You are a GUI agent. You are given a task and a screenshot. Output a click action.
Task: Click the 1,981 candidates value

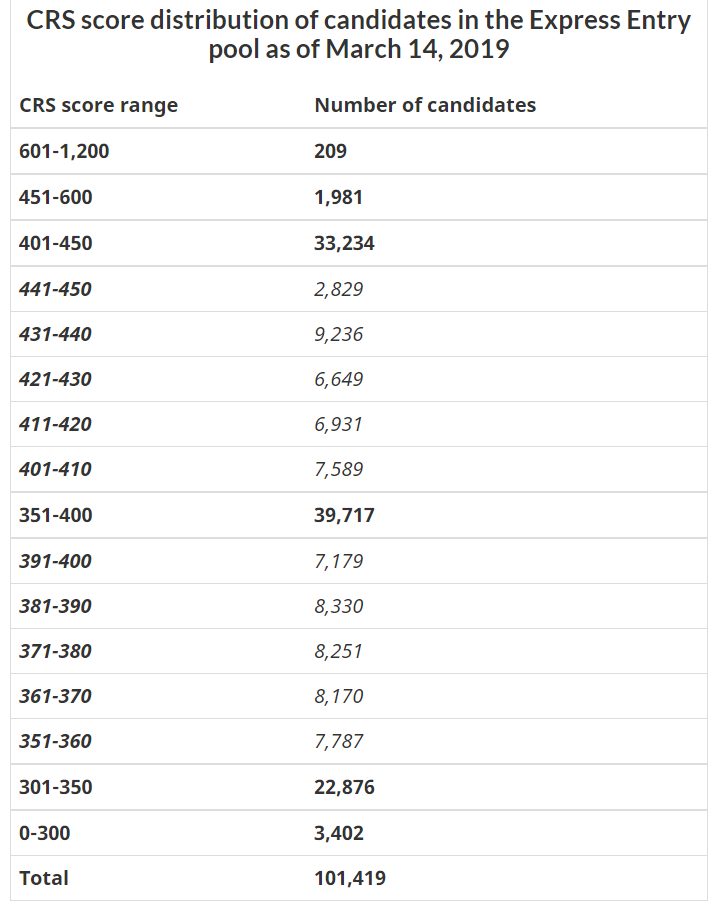(338, 197)
